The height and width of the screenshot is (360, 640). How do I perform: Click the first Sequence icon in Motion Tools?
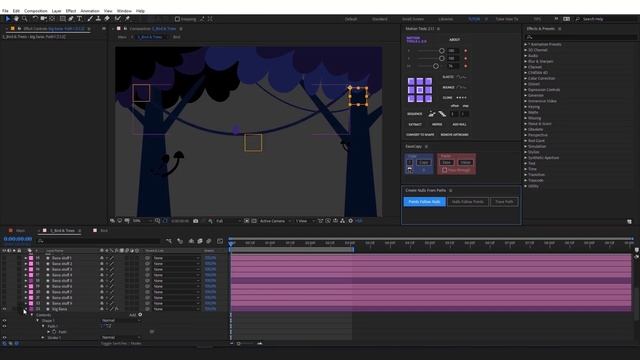point(432,114)
